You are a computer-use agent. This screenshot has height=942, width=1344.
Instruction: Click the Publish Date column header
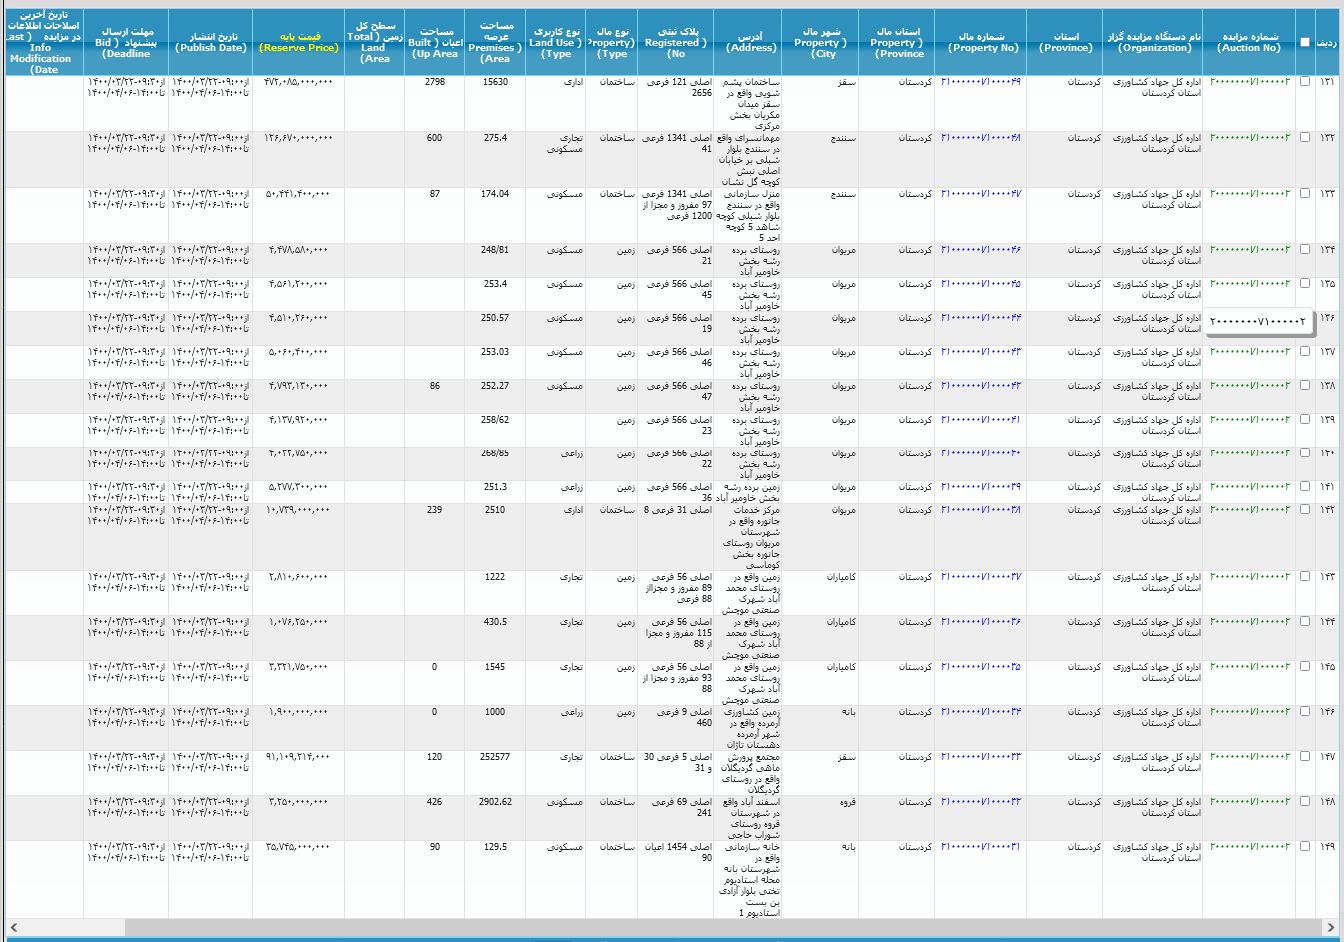210,42
